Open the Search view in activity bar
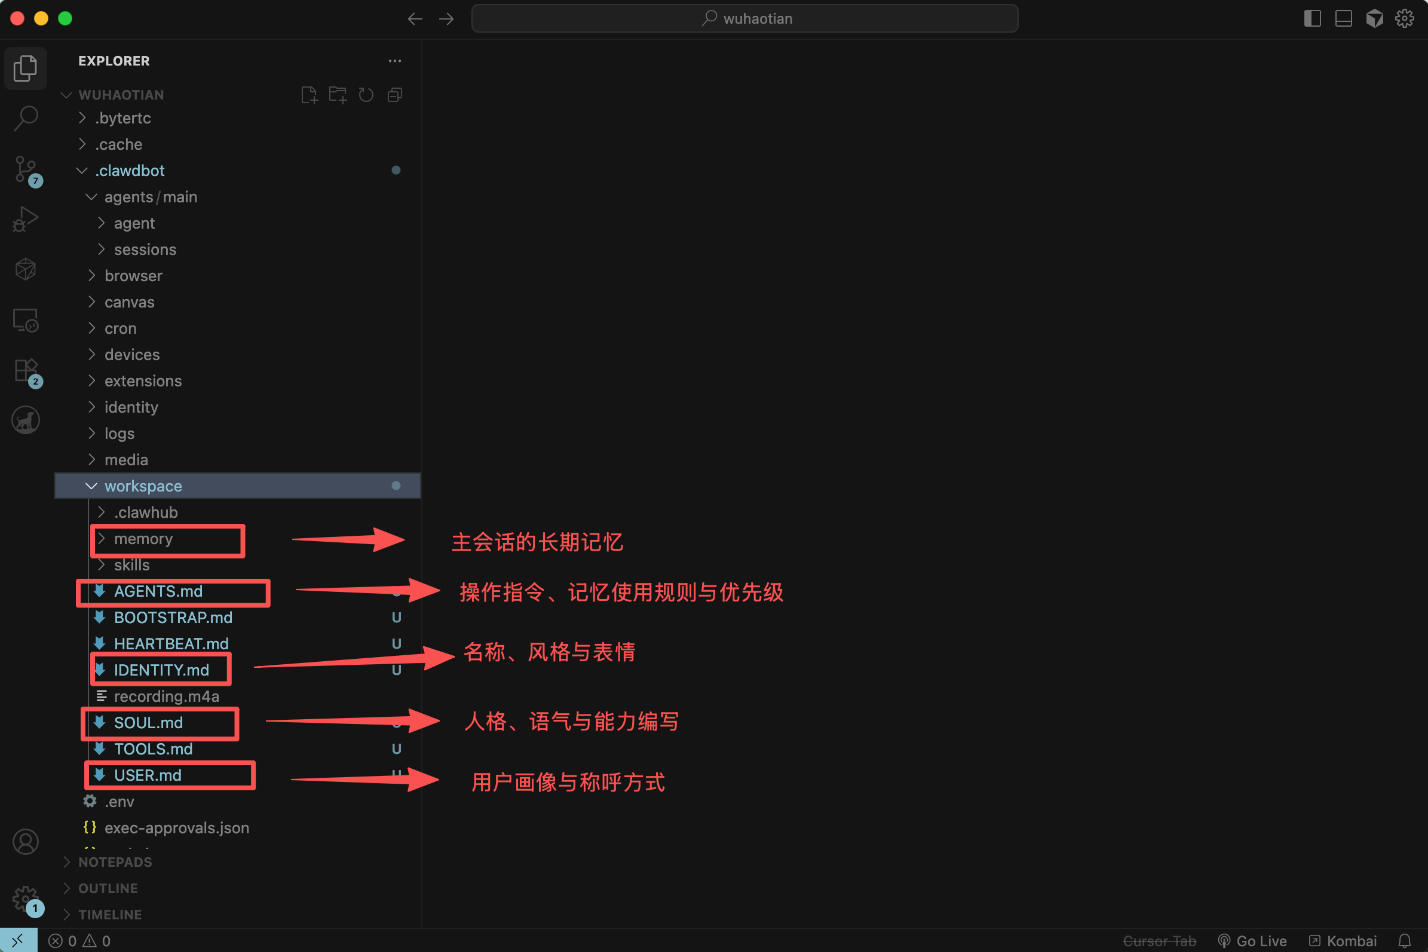1428x952 pixels. point(26,118)
